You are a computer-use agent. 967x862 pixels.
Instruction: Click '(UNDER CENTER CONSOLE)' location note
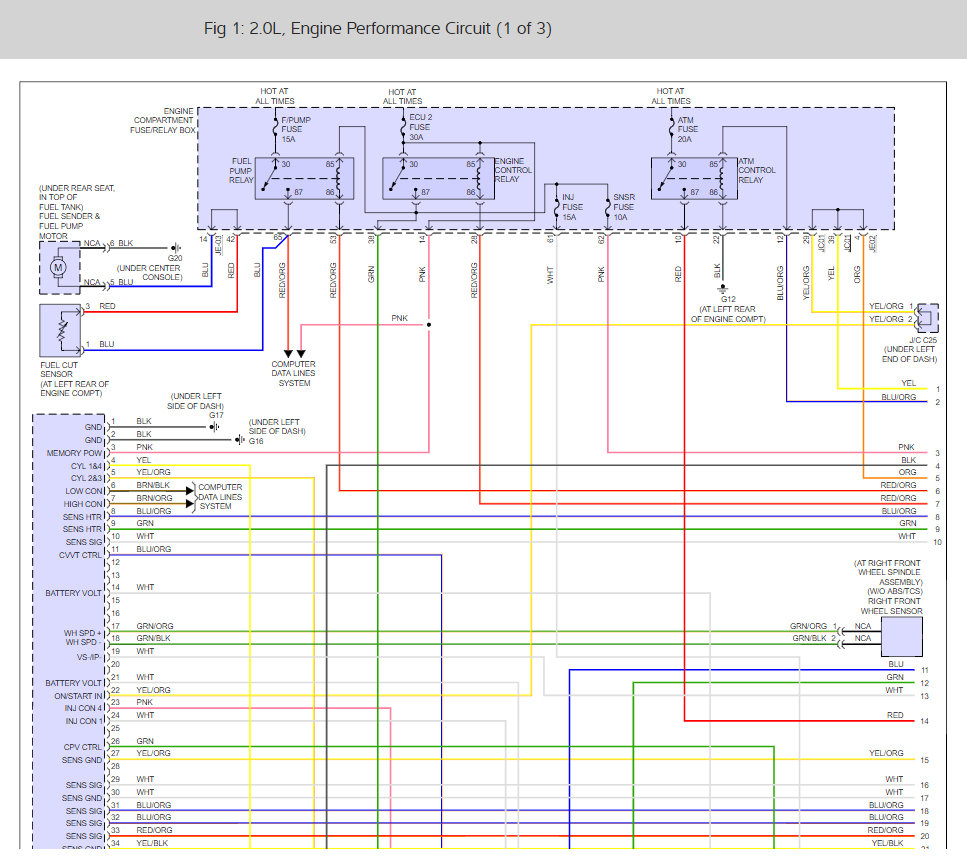149,273
